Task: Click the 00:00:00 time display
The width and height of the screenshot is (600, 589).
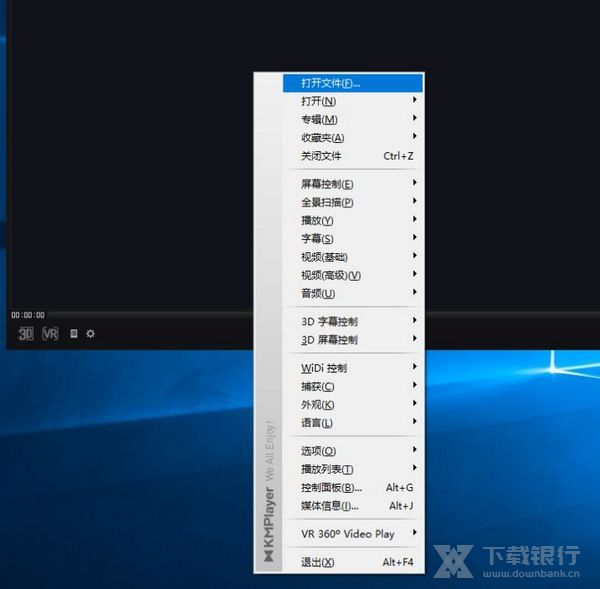Action: (28, 315)
